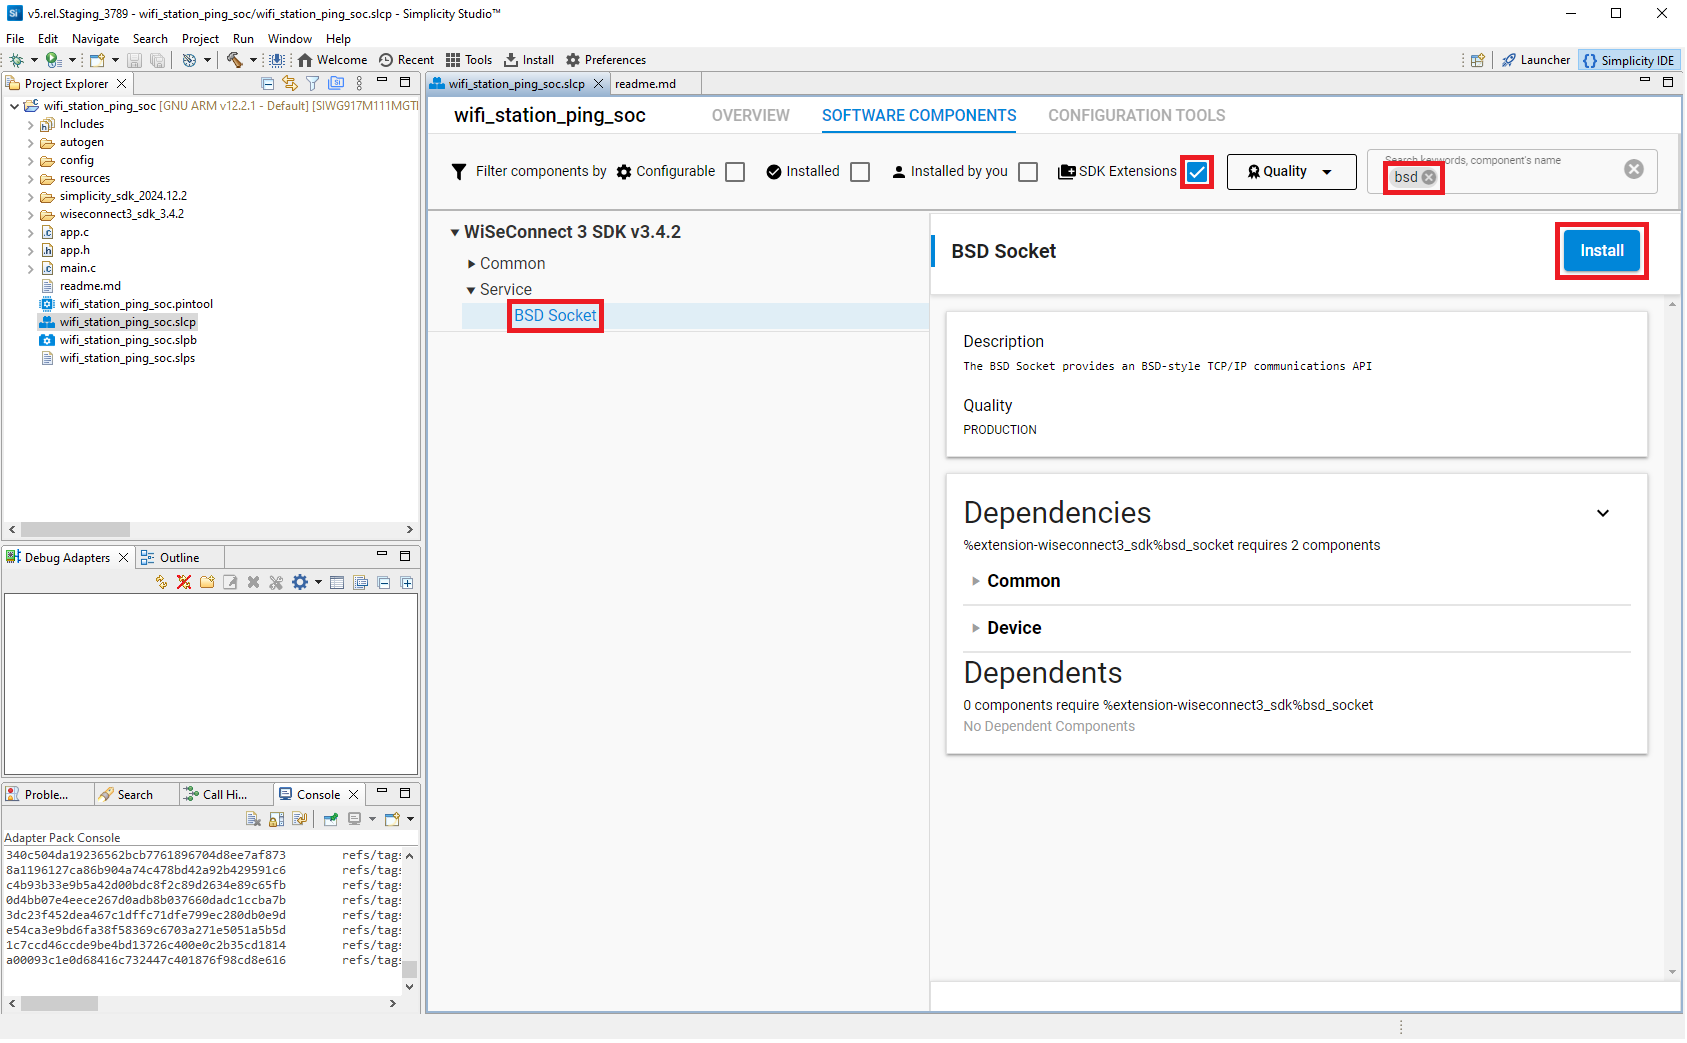The width and height of the screenshot is (1687, 1043).
Task: Remove the bsd search keyword chip
Action: (x=1429, y=177)
